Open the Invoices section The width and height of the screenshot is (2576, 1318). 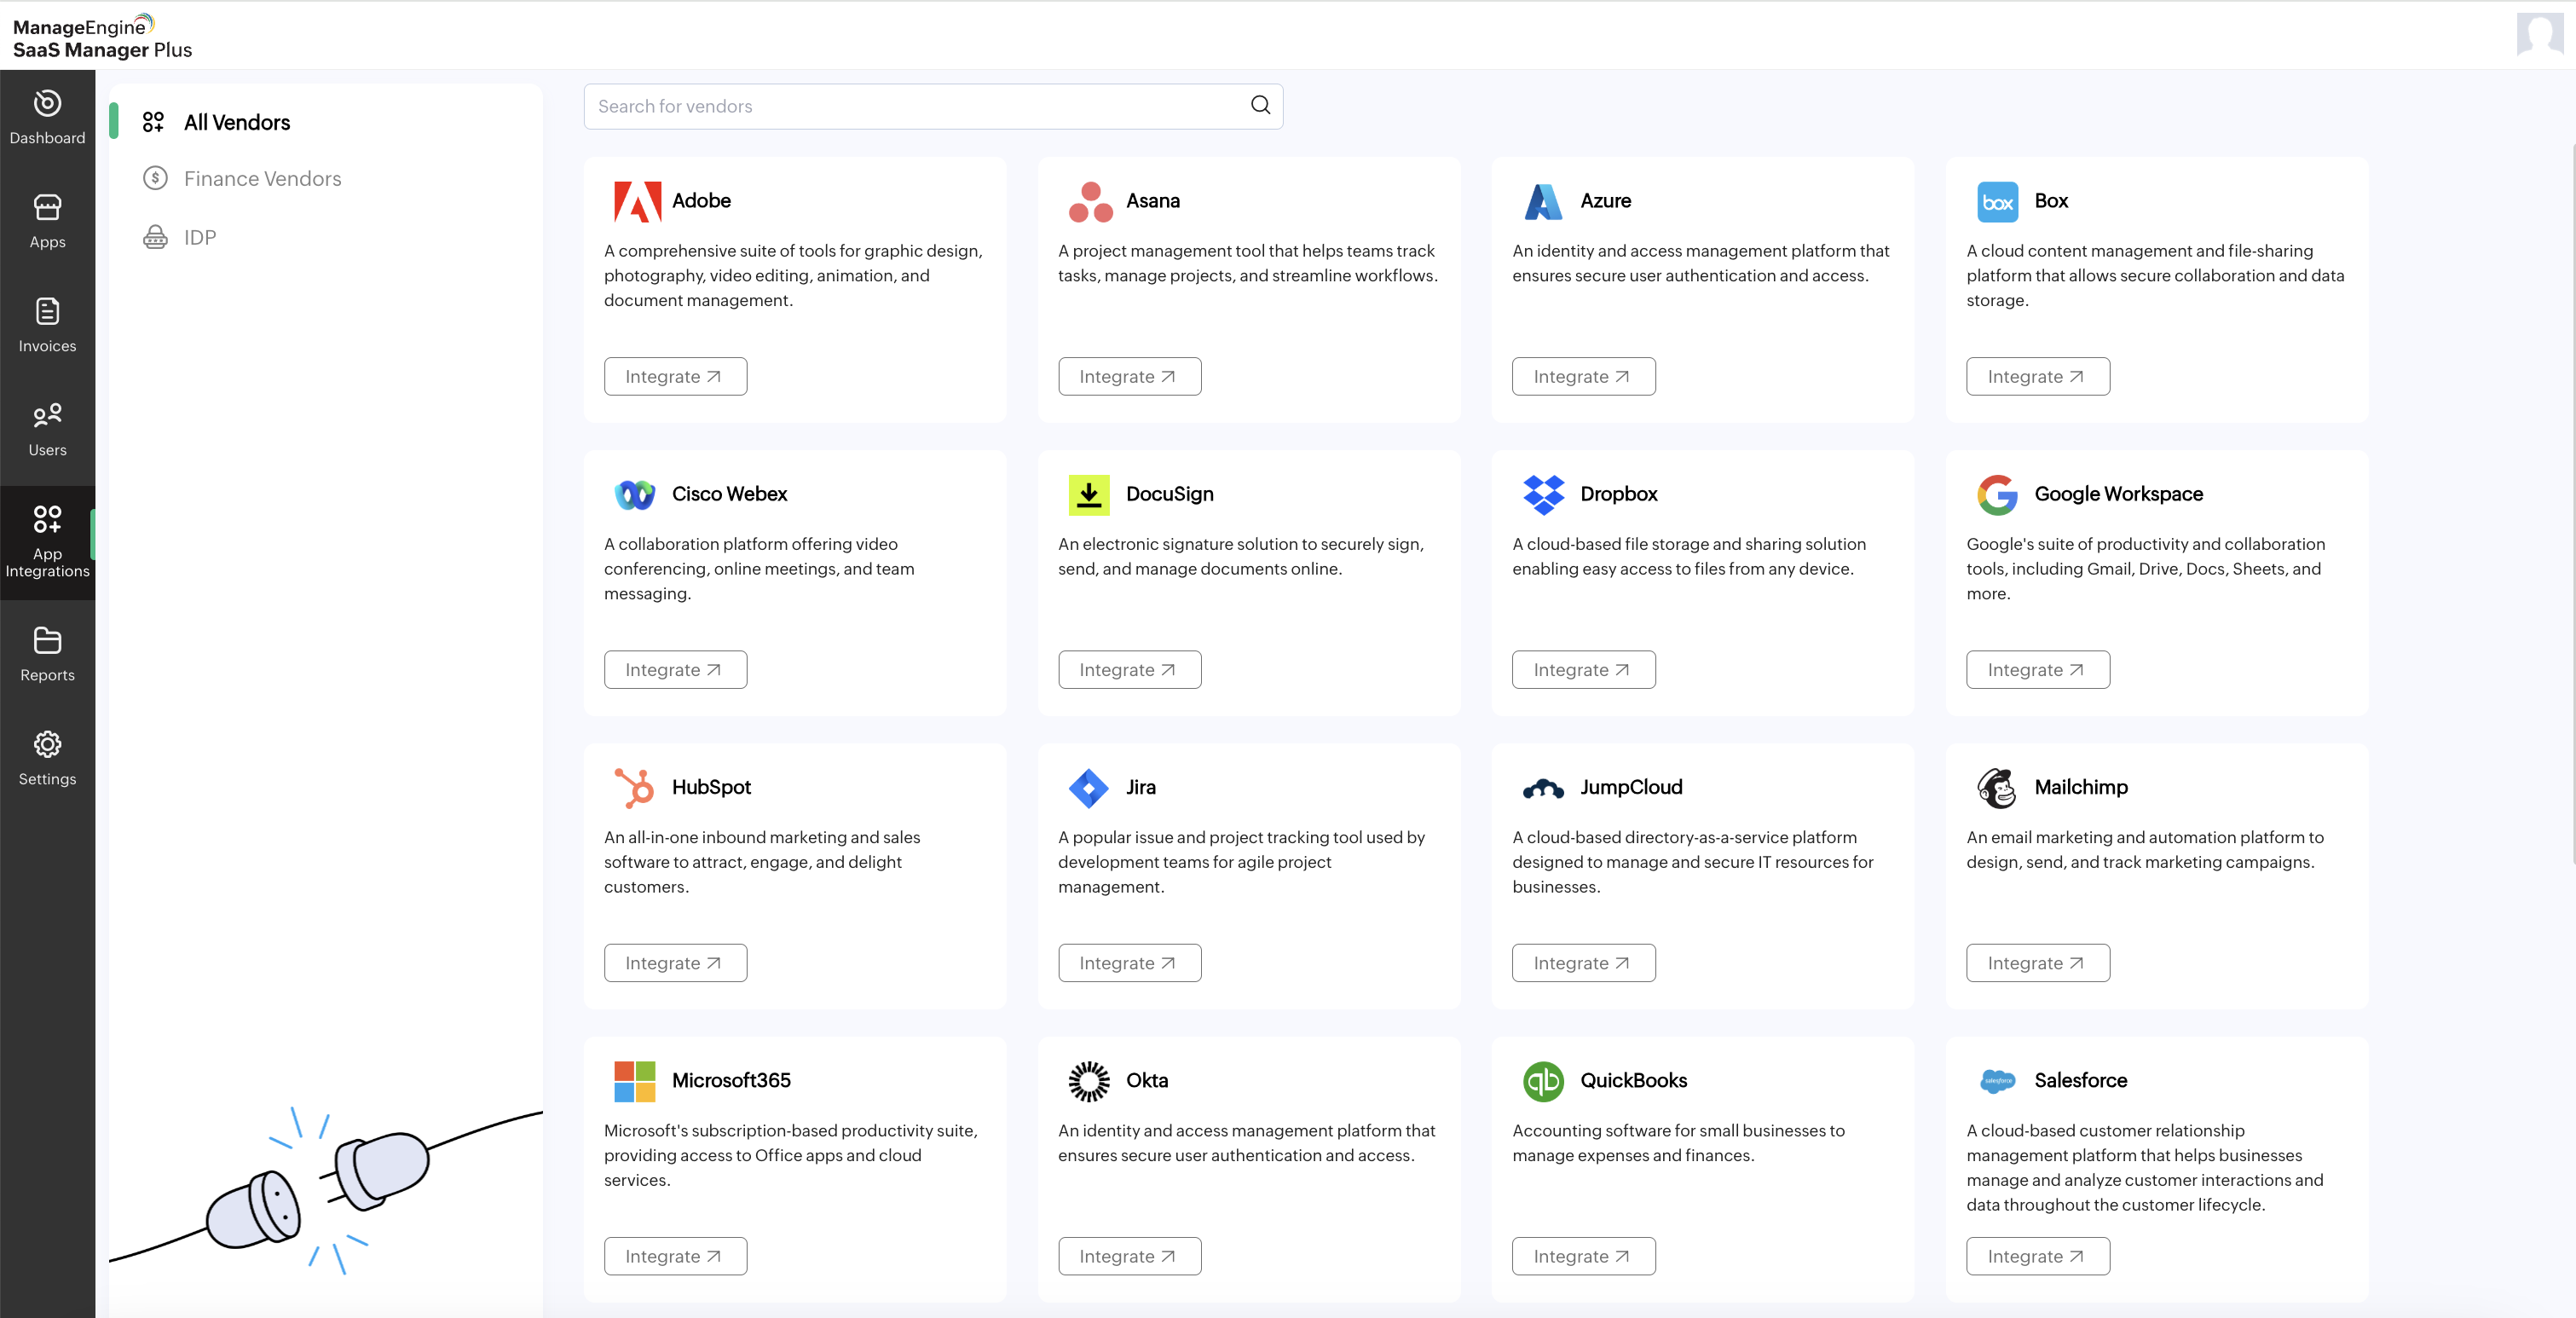point(47,325)
